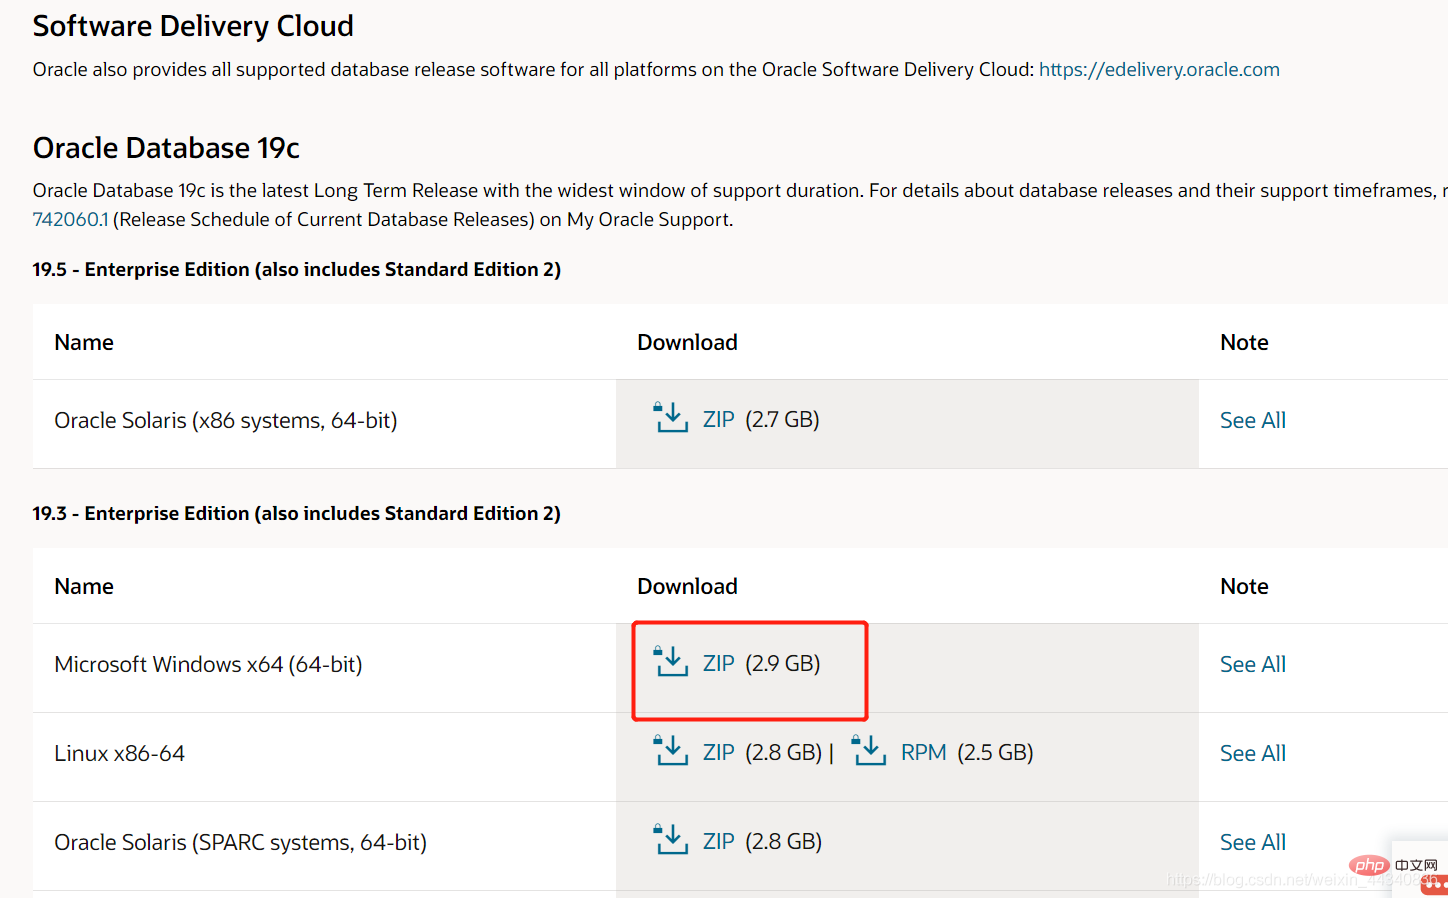Click the '(2.9 GB)' size text

pos(782,663)
